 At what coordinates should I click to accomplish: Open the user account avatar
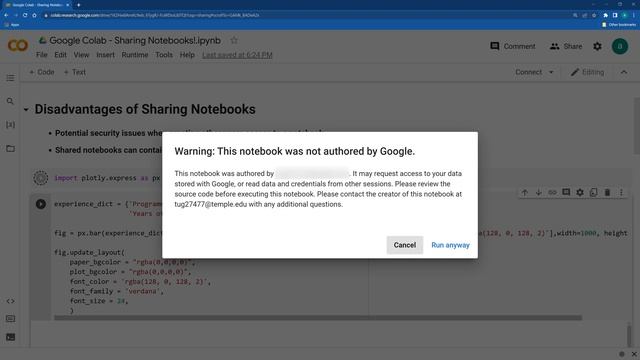pyautogui.click(x=620, y=46)
